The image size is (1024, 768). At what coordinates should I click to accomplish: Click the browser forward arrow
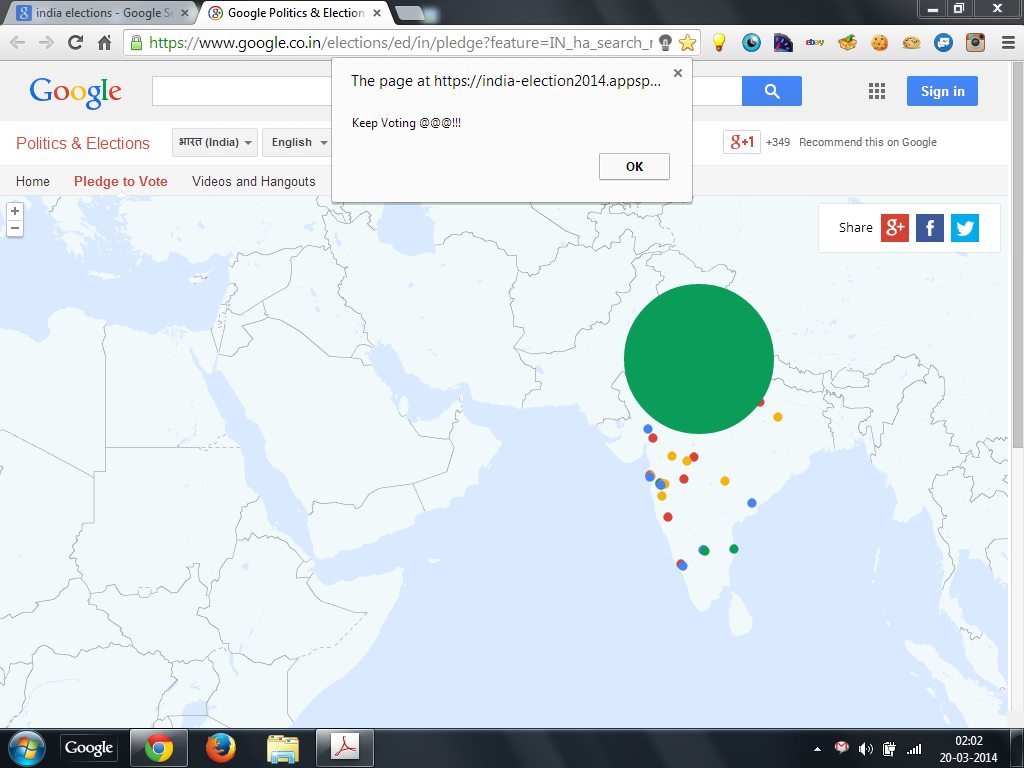[x=46, y=43]
